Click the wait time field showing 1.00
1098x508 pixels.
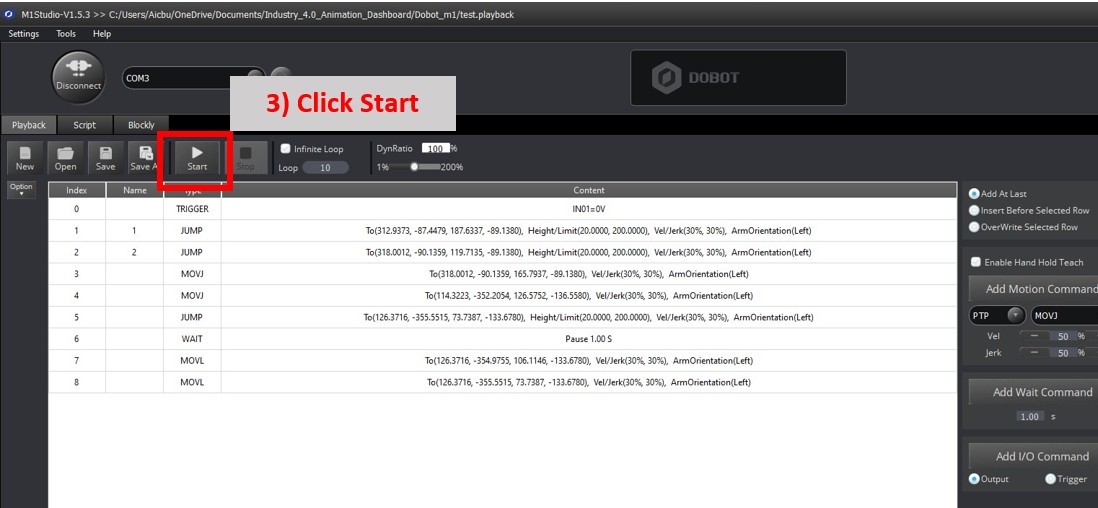pyautogui.click(x=1029, y=416)
